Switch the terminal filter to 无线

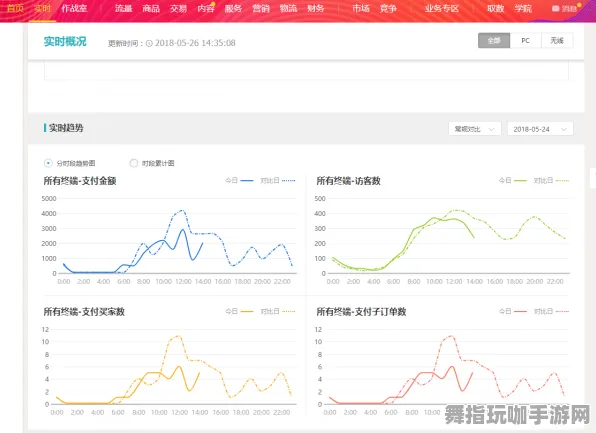pos(557,40)
